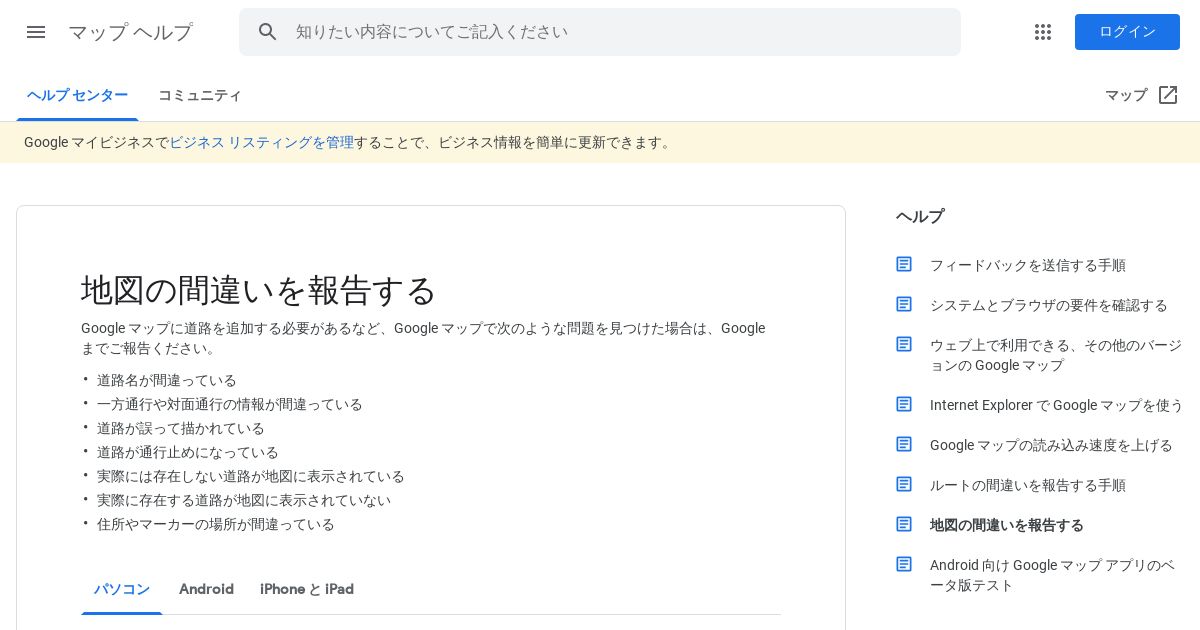Switch to the コミュニティ tab
The height and width of the screenshot is (630, 1200).
[200, 95]
